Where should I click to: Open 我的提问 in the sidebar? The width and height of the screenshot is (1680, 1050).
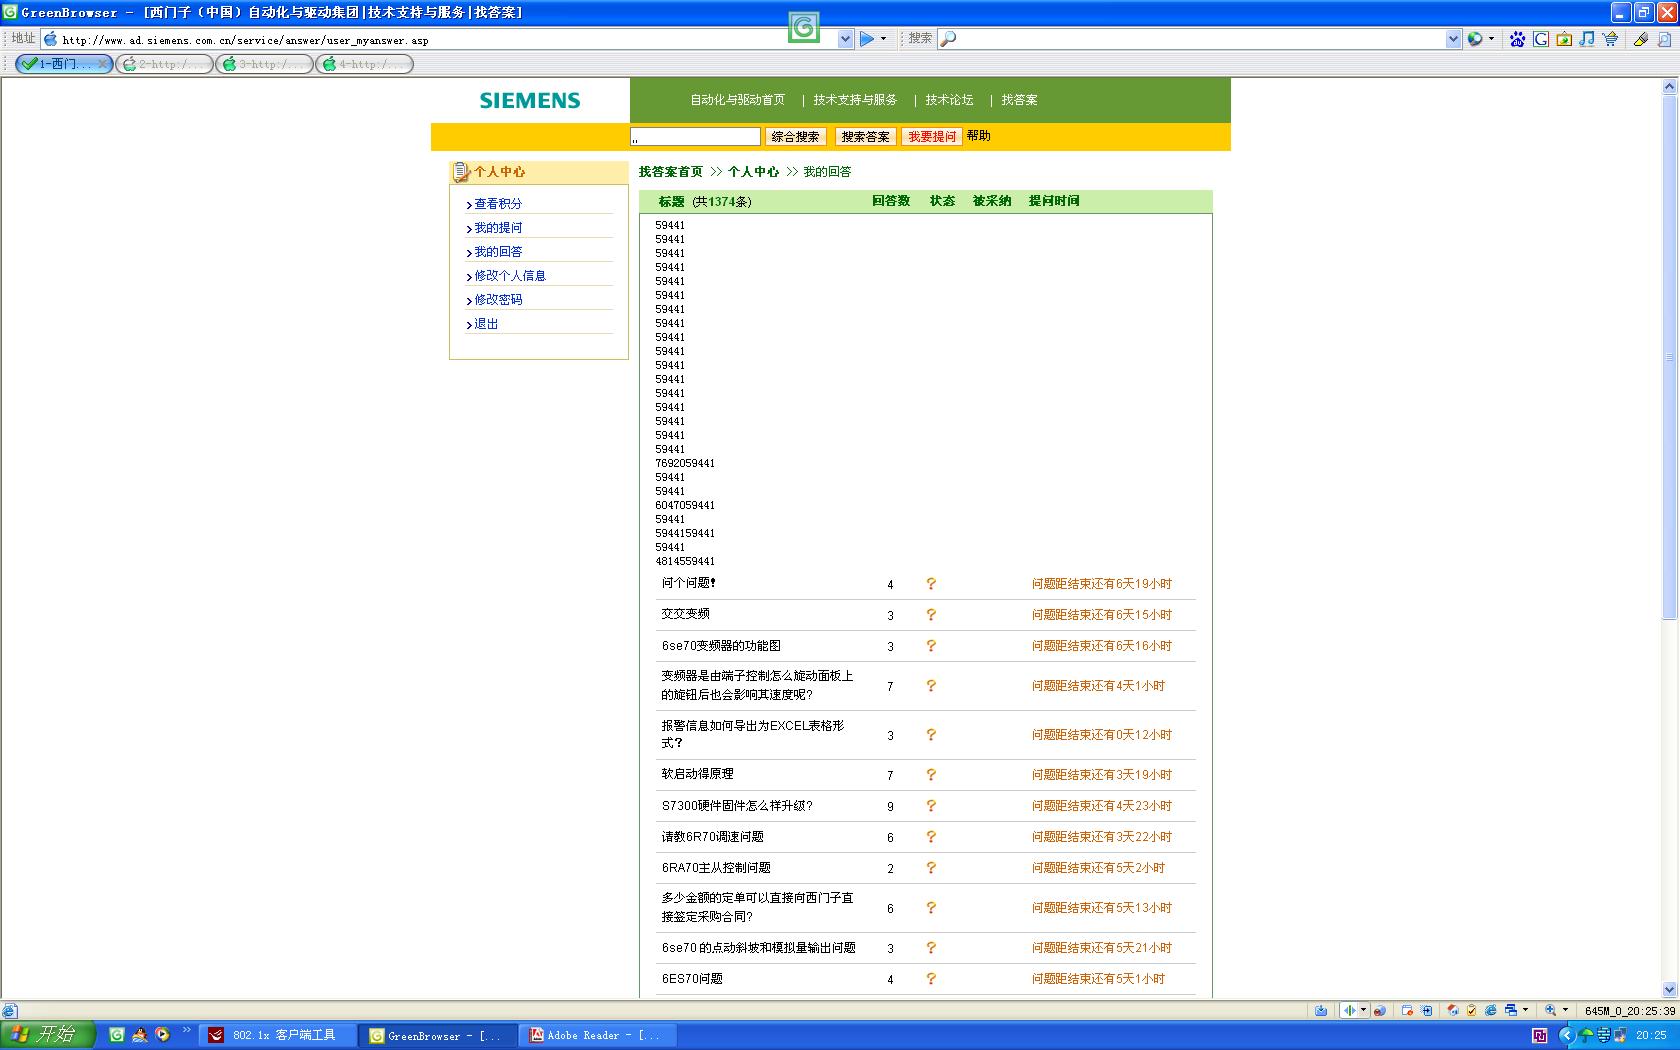point(498,228)
